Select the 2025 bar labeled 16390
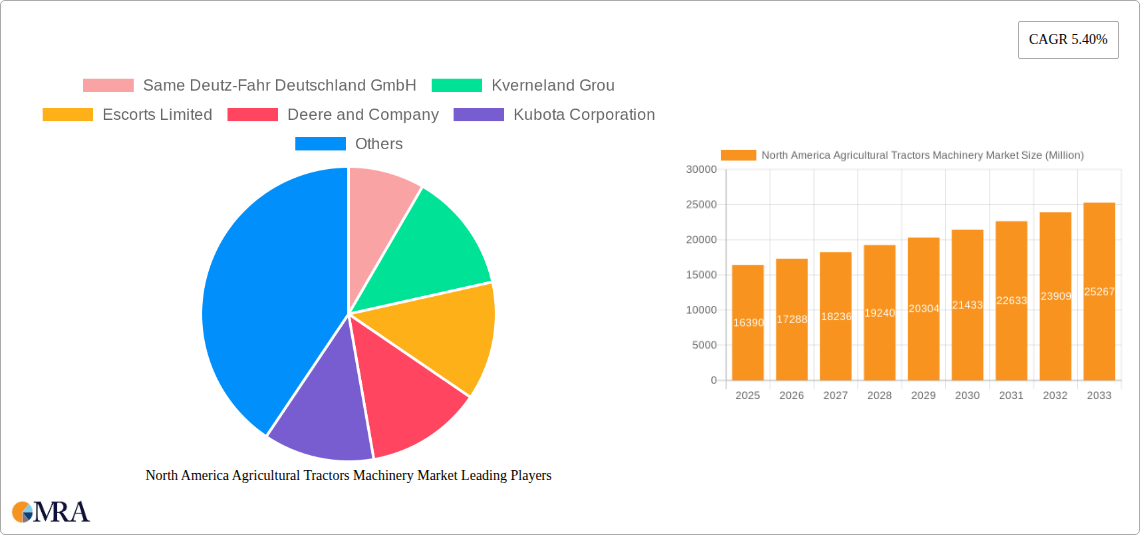The image size is (1140, 535). pos(748,322)
